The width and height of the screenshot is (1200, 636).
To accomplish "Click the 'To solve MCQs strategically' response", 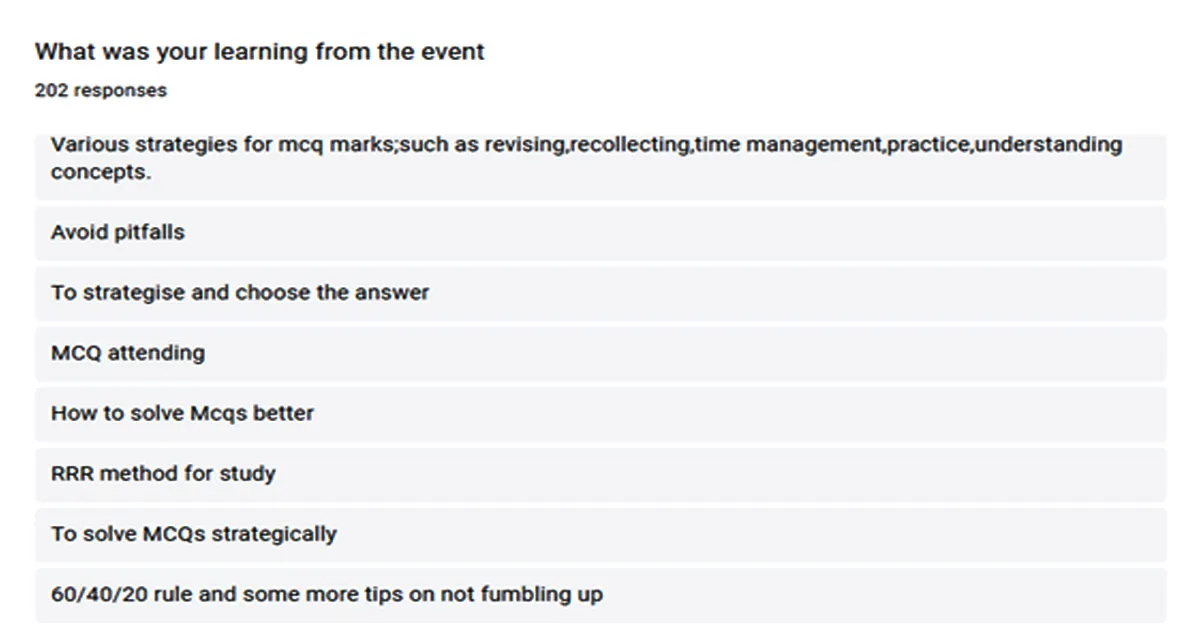I will point(600,534).
